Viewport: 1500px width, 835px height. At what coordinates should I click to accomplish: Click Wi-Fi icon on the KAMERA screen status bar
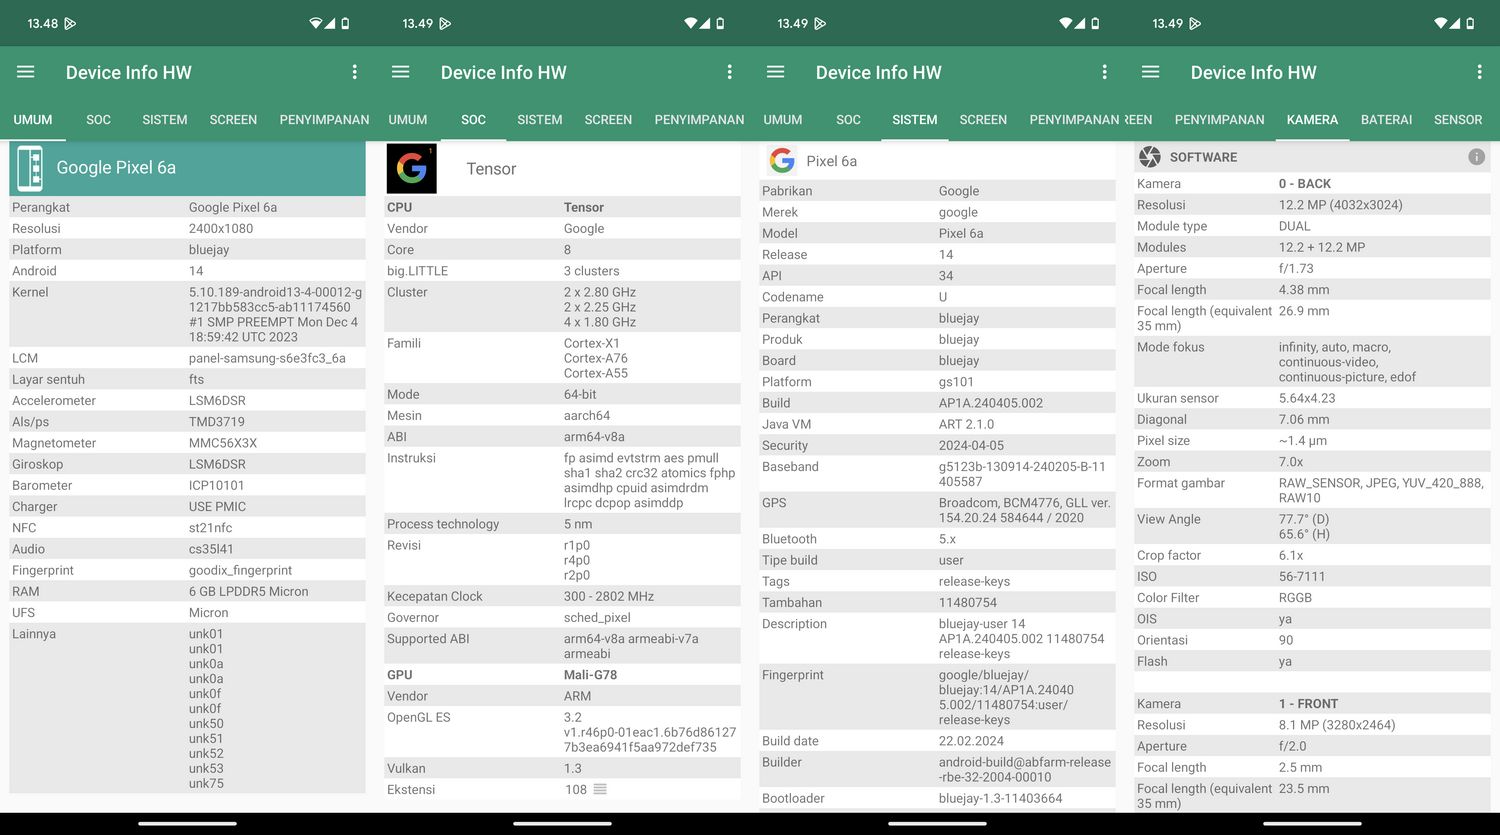tap(1441, 23)
